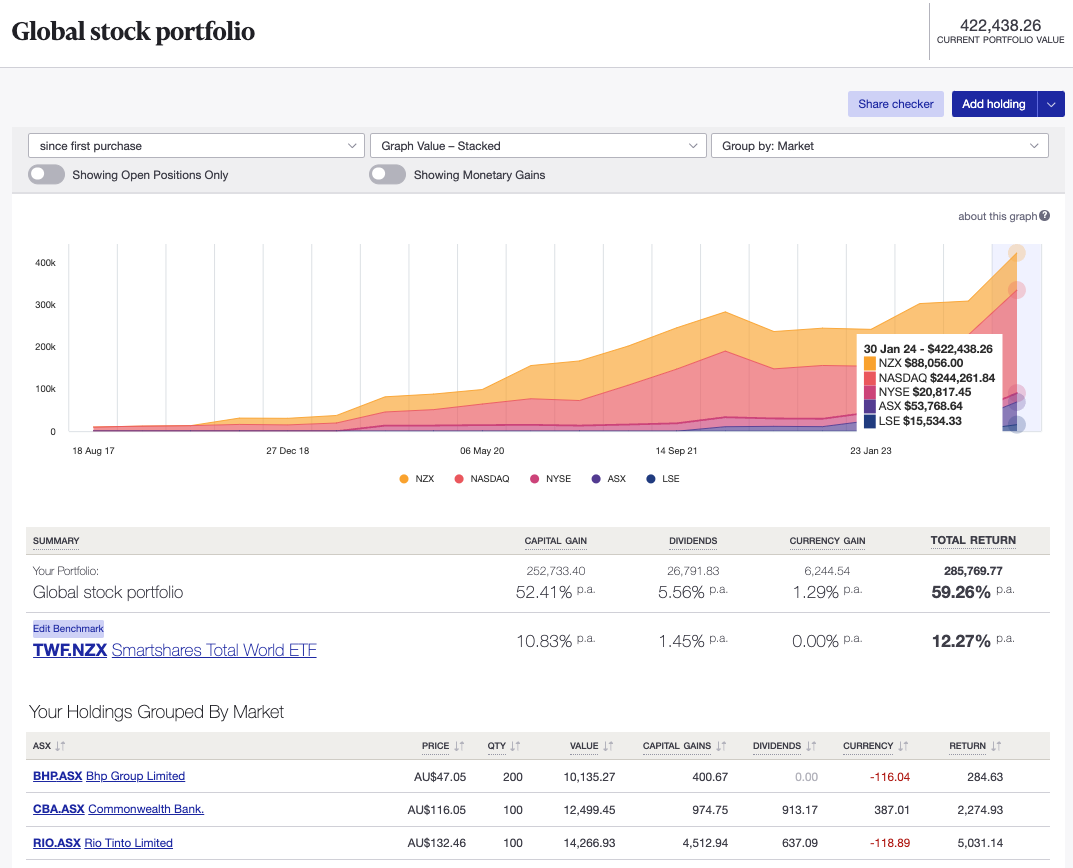Change the 'Group by: Market' dropdown
This screenshot has height=868, width=1073.
point(879,145)
